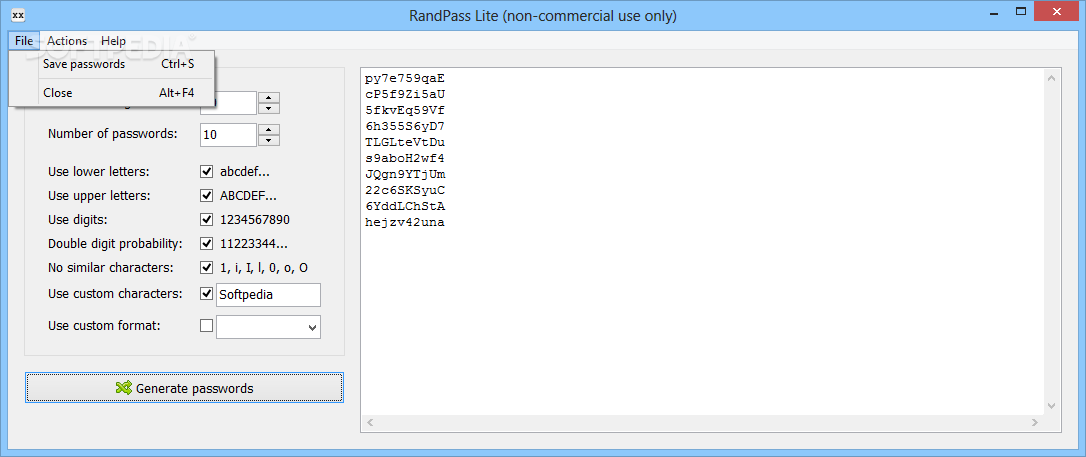Click the Generate passwords button
1086x457 pixels.
(184, 388)
